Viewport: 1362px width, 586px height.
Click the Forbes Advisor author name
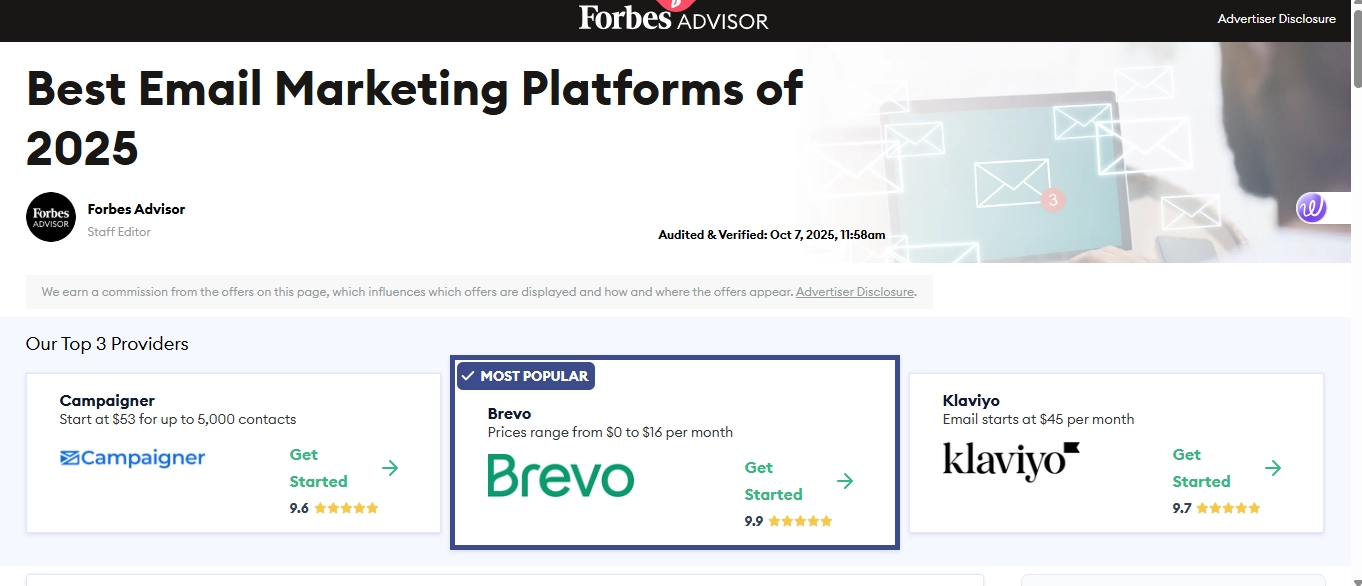[x=136, y=209]
